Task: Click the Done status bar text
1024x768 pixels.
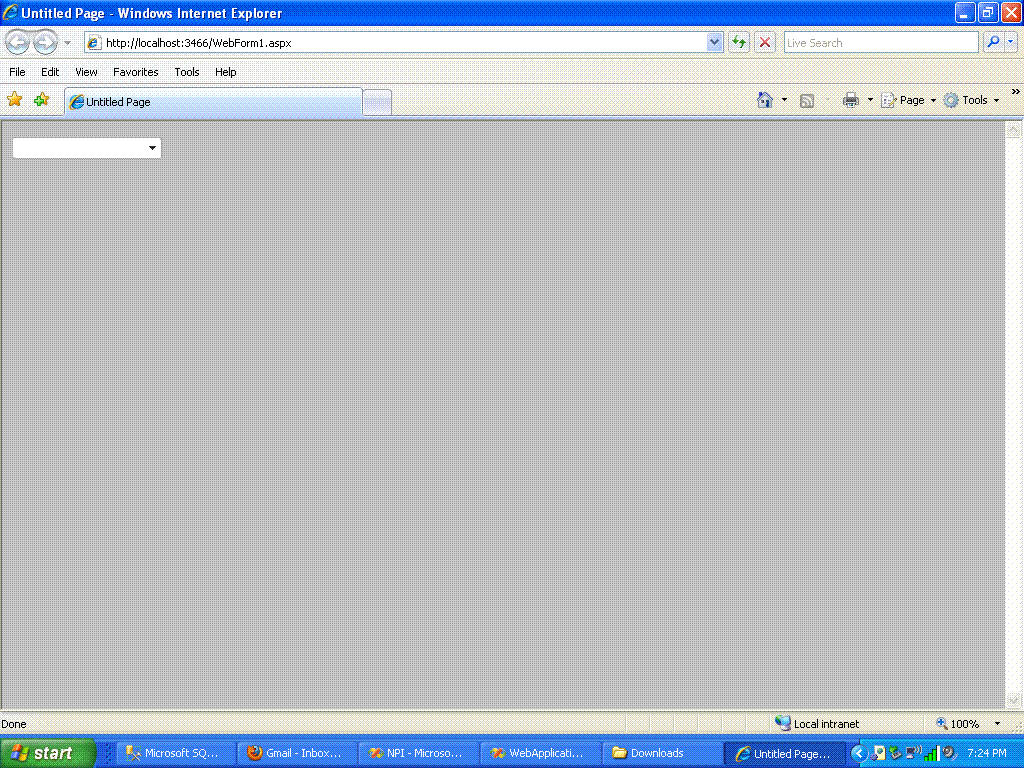Action: click(14, 724)
